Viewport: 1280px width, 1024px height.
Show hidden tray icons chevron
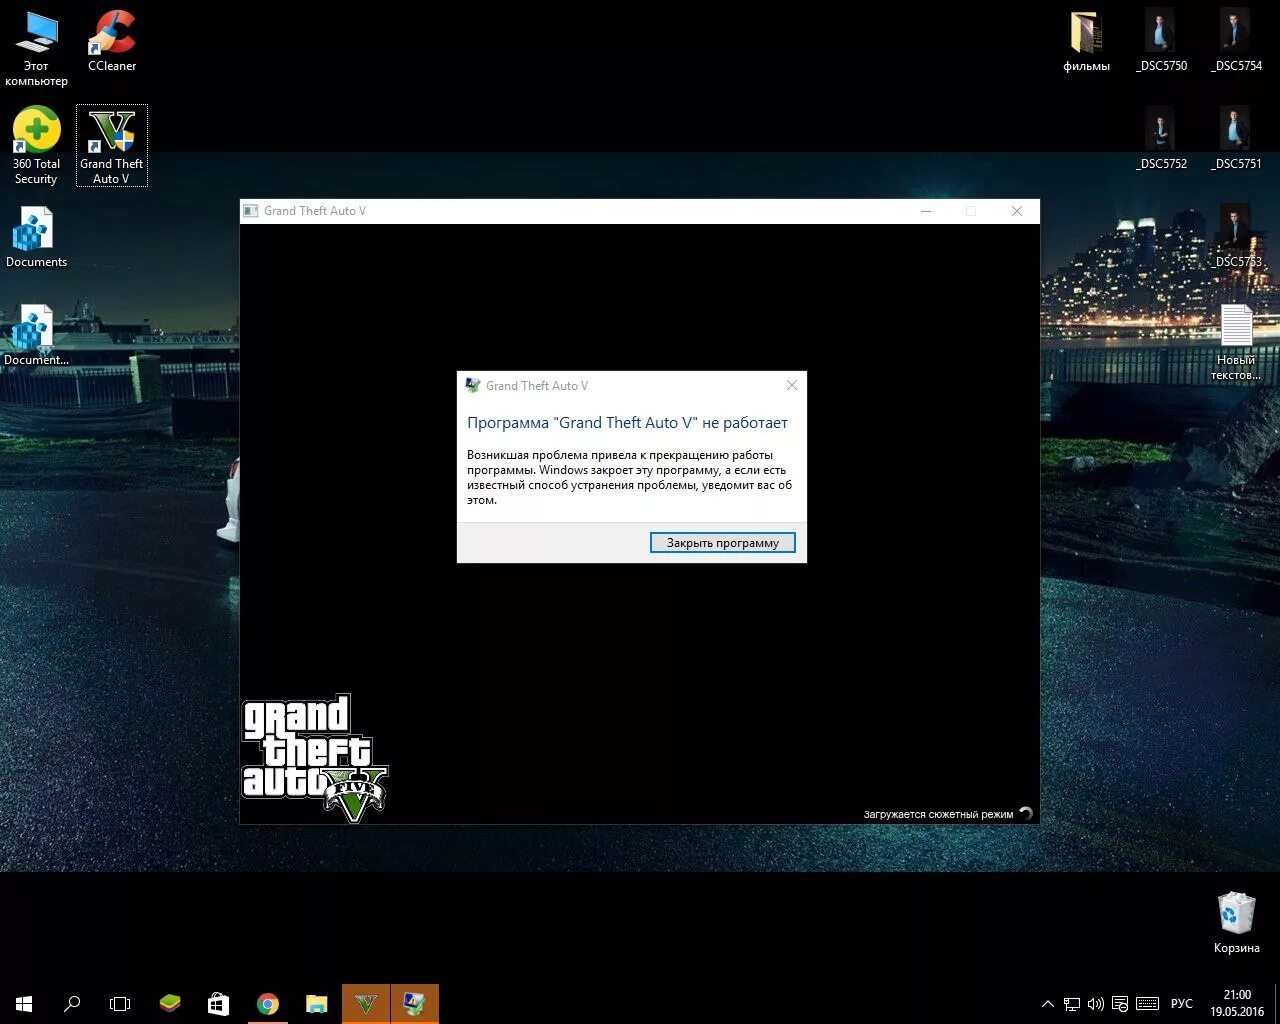click(x=1047, y=1004)
